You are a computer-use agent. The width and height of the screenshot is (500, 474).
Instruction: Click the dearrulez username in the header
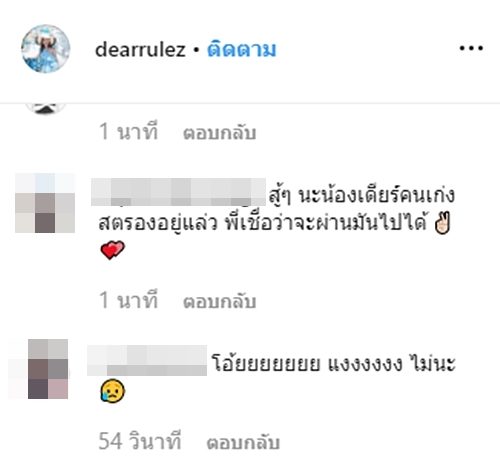[140, 50]
